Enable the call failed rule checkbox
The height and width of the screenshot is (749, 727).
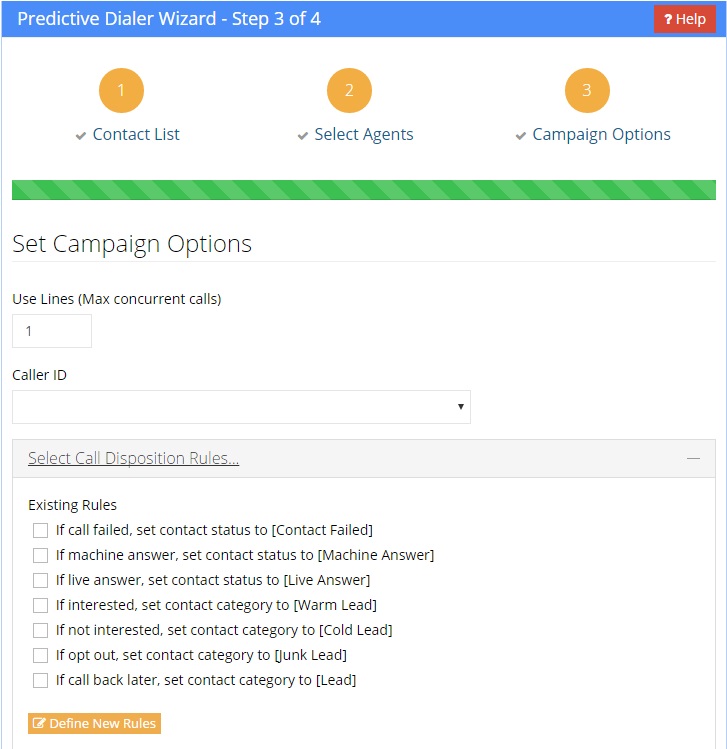[x=41, y=530]
